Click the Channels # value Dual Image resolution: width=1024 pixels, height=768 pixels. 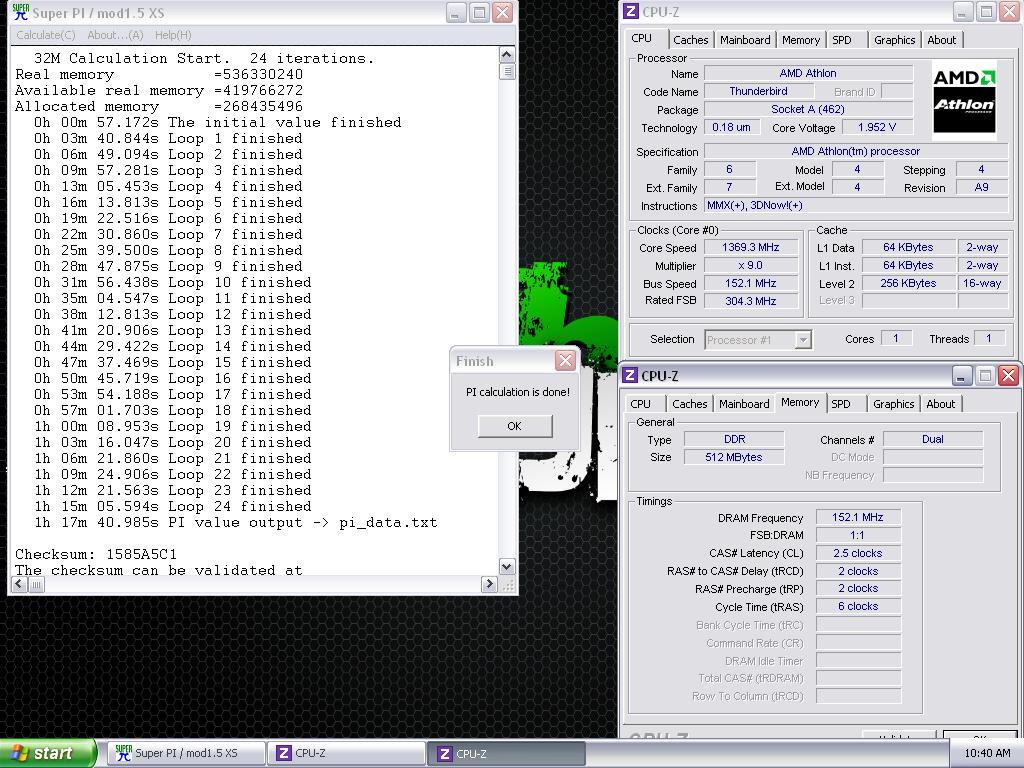click(x=933, y=440)
